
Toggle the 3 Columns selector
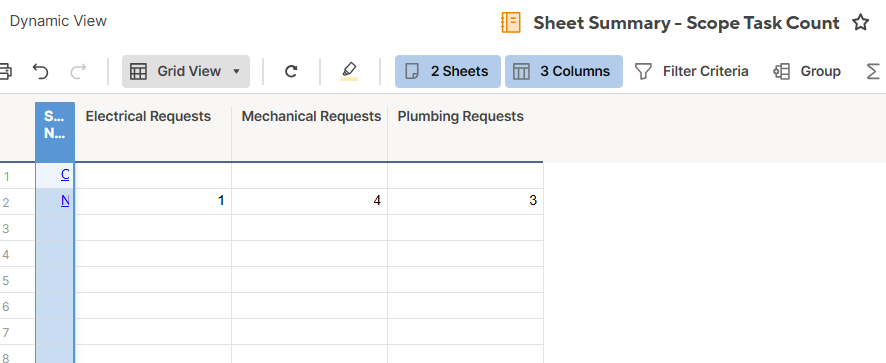[x=563, y=71]
